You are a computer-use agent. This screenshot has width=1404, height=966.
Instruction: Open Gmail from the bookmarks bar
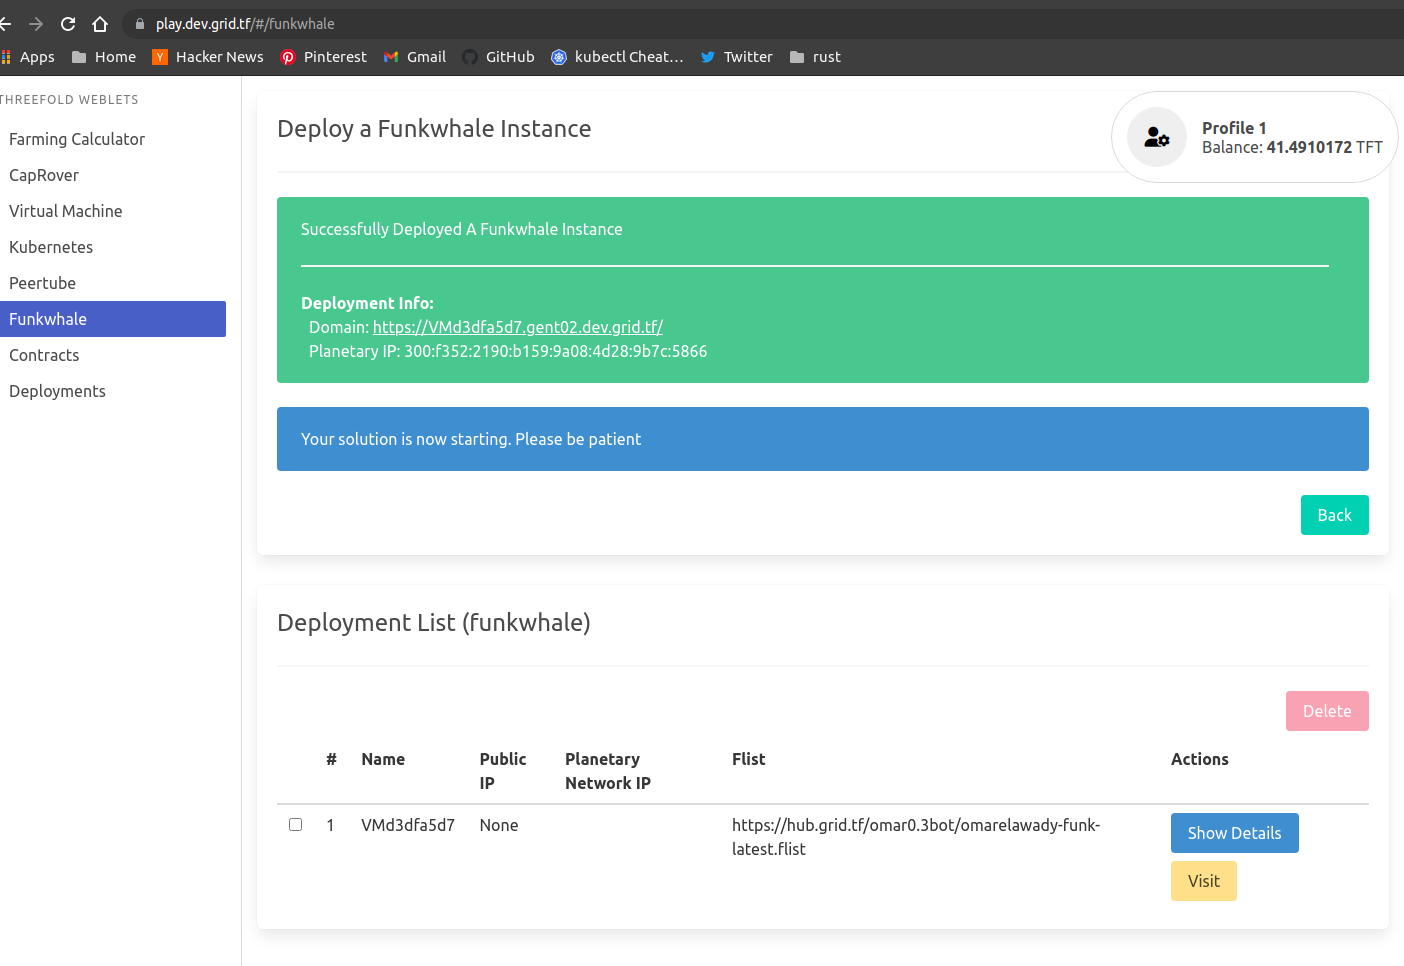(x=414, y=57)
